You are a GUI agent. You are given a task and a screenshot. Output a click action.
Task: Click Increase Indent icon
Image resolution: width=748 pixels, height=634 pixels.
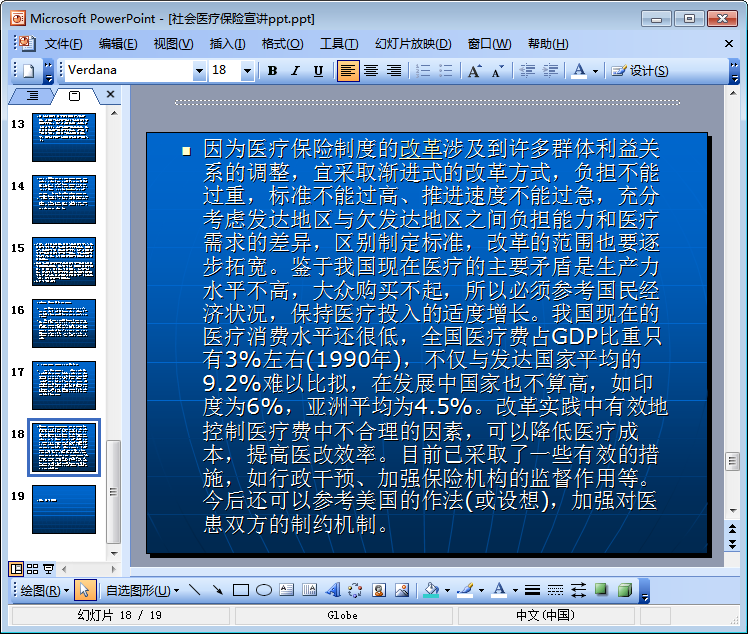point(550,71)
